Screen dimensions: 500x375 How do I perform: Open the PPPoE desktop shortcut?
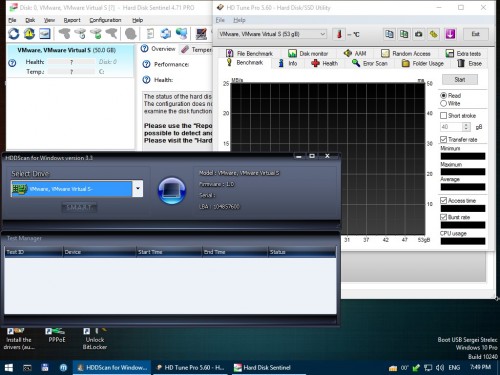[57, 336]
